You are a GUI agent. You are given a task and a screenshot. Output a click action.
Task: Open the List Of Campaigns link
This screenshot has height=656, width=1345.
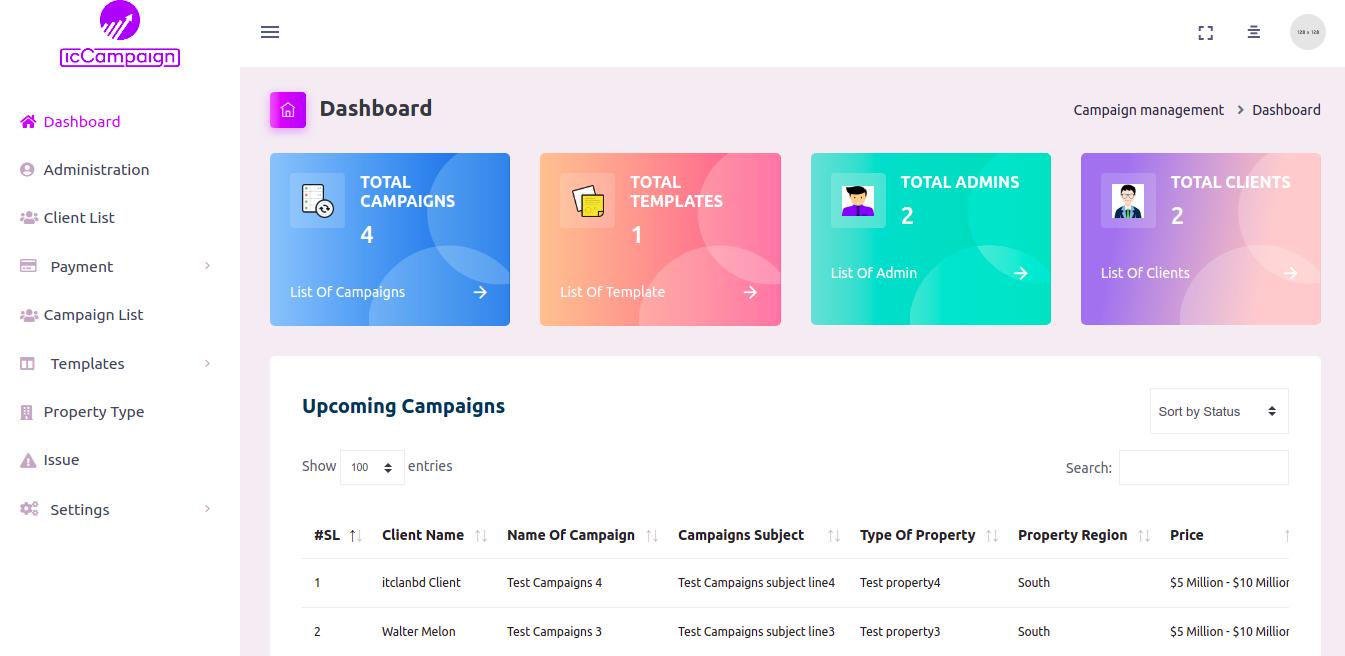click(347, 292)
